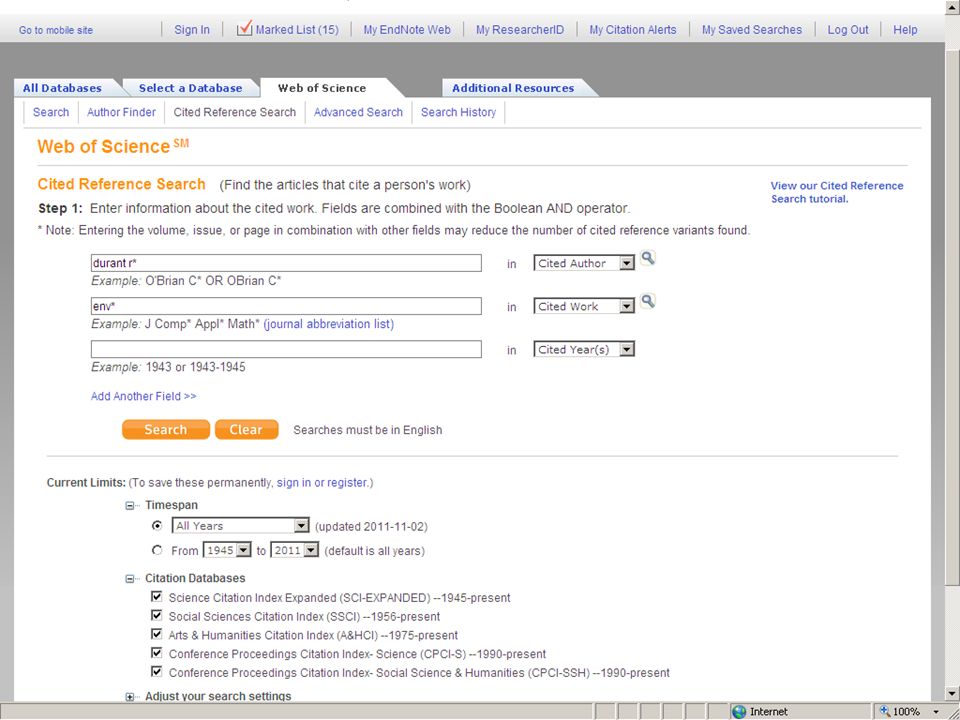Open the Cited Author lookup magnifier icon
Screen dimensions: 960x720
[x=647, y=258]
